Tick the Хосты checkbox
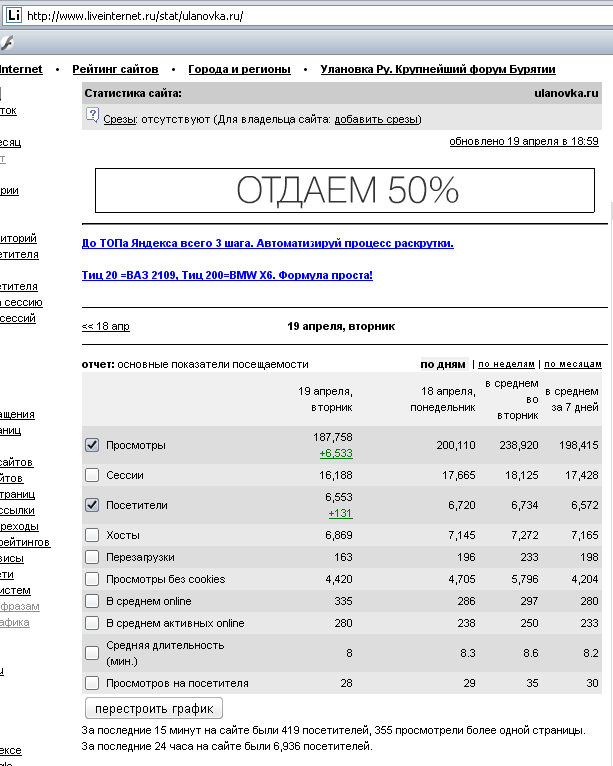 (92, 535)
